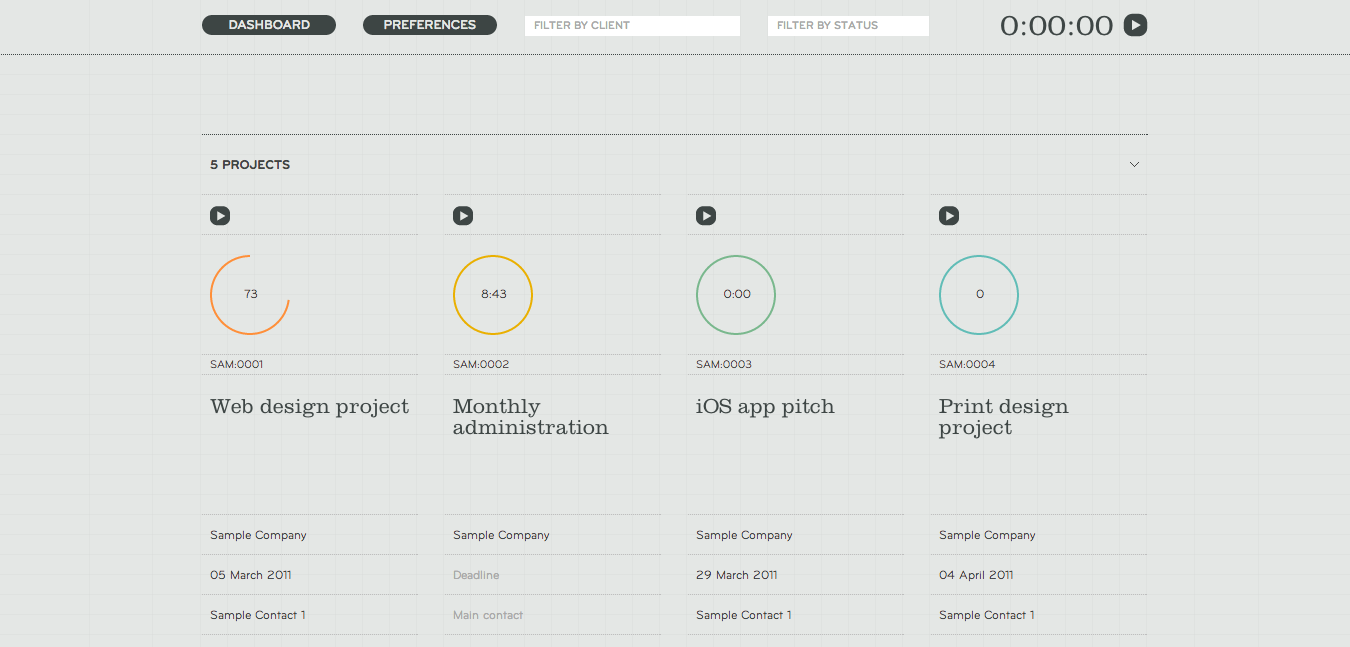Open the iOS app pitch title
This screenshot has height=647, width=1350.
point(765,406)
